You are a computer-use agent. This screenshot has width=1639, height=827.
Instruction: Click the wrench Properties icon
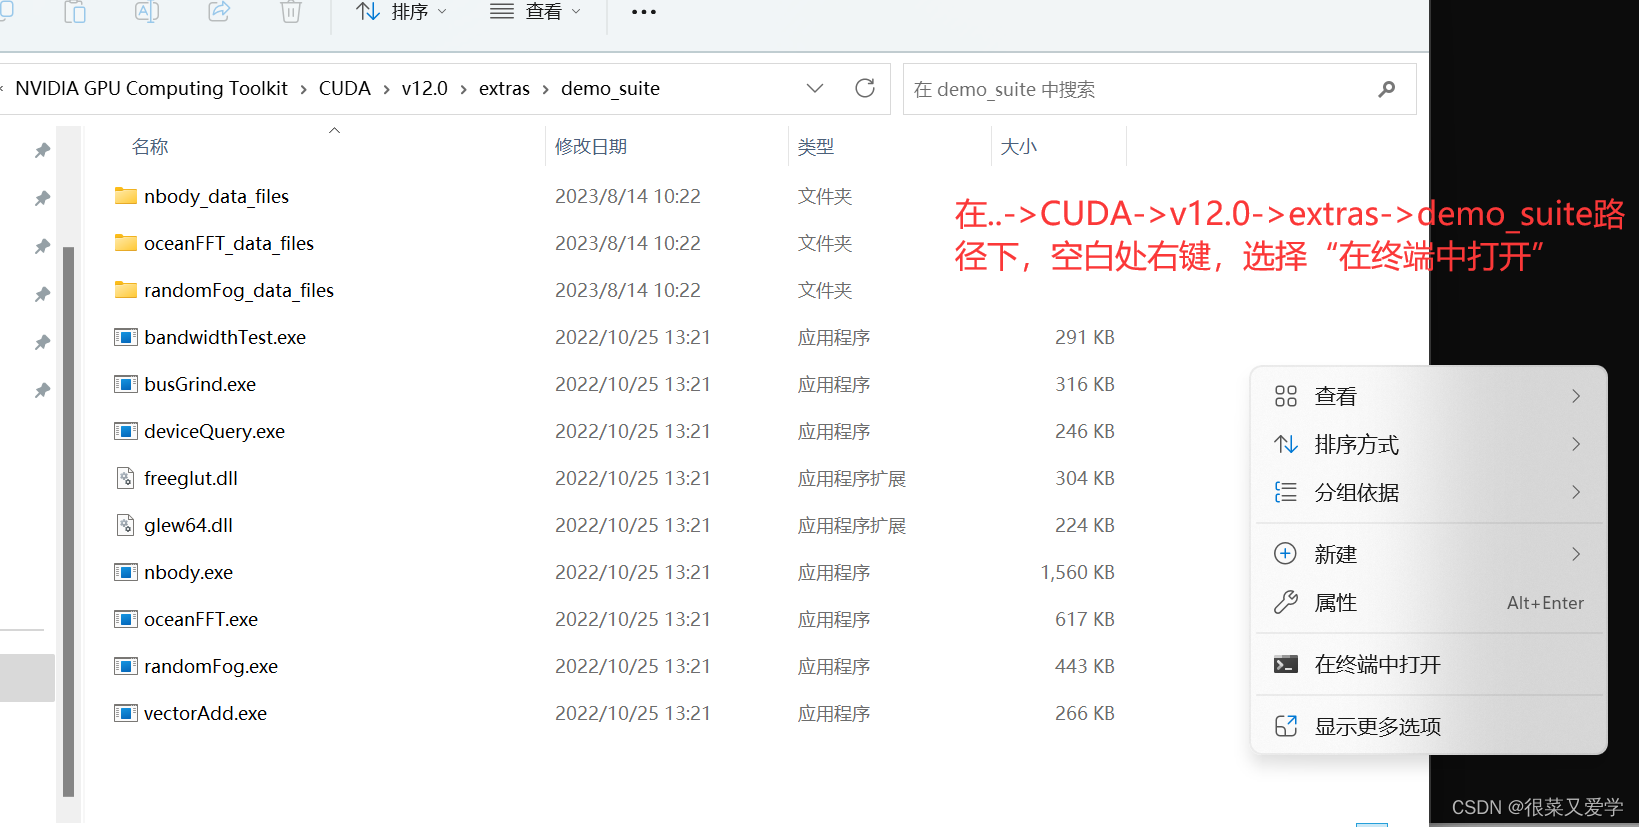click(x=1286, y=602)
